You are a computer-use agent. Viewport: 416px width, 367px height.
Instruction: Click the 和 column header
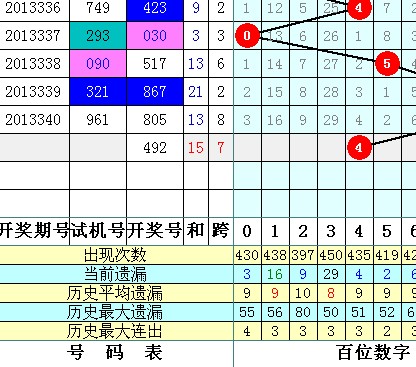(196, 231)
